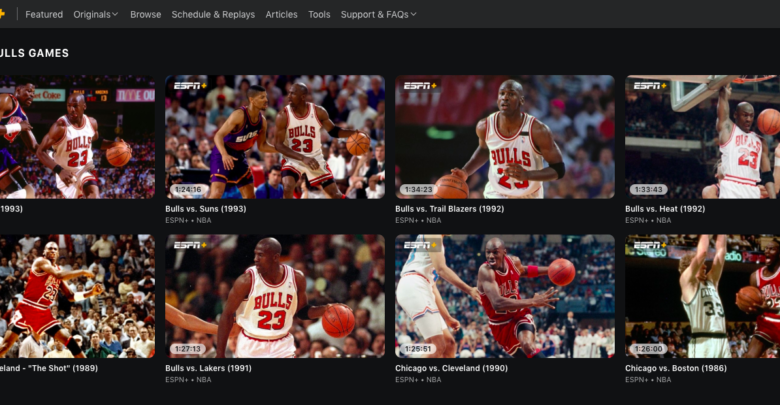Click ESPN+ • NBA label under Bulls vs. Heat
This screenshot has width=780, height=405.
coord(648,220)
